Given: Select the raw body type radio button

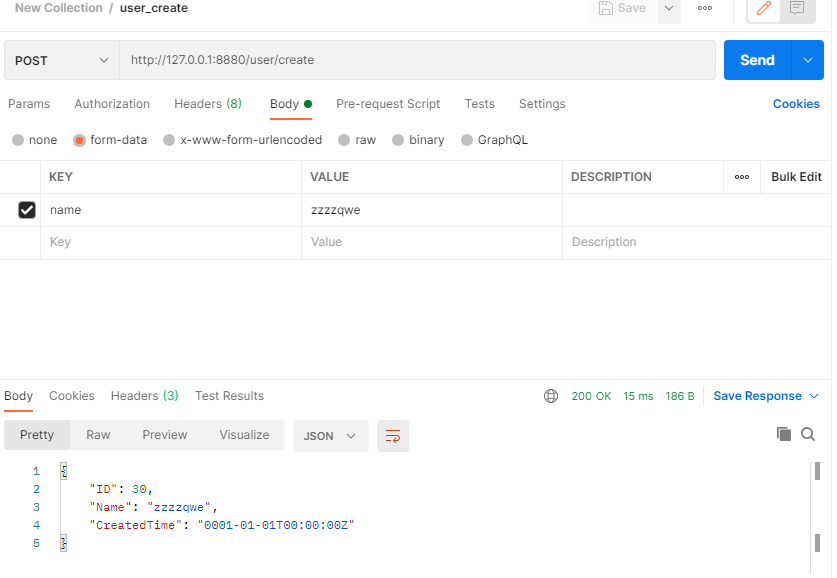Looking at the screenshot, I should [344, 140].
